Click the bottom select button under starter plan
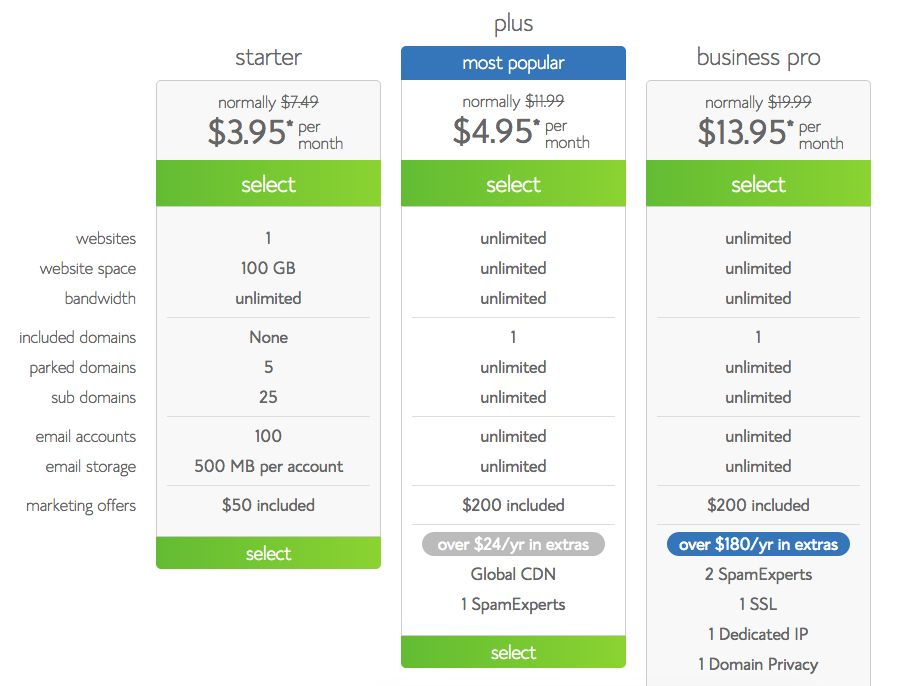This screenshot has height=686, width=921. (268, 553)
